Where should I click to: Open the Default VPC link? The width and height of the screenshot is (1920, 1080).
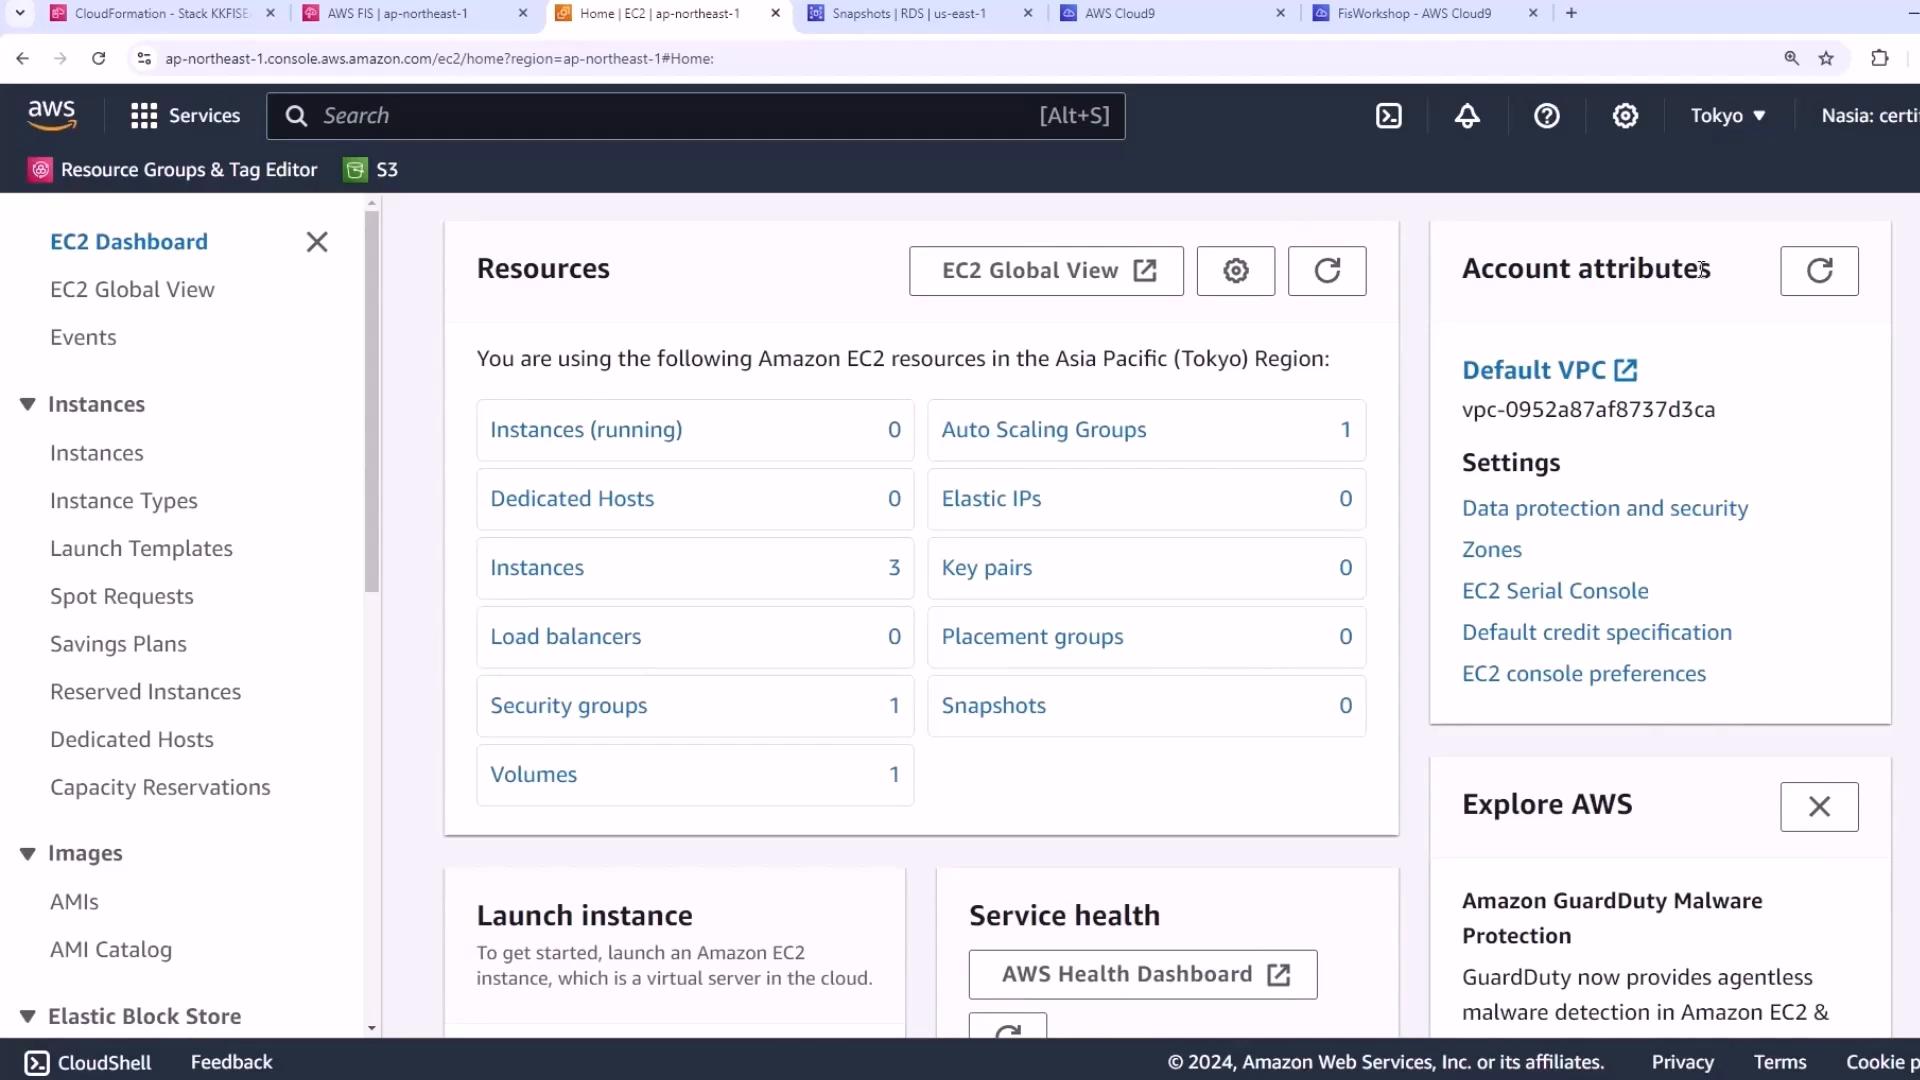[x=1549, y=370]
